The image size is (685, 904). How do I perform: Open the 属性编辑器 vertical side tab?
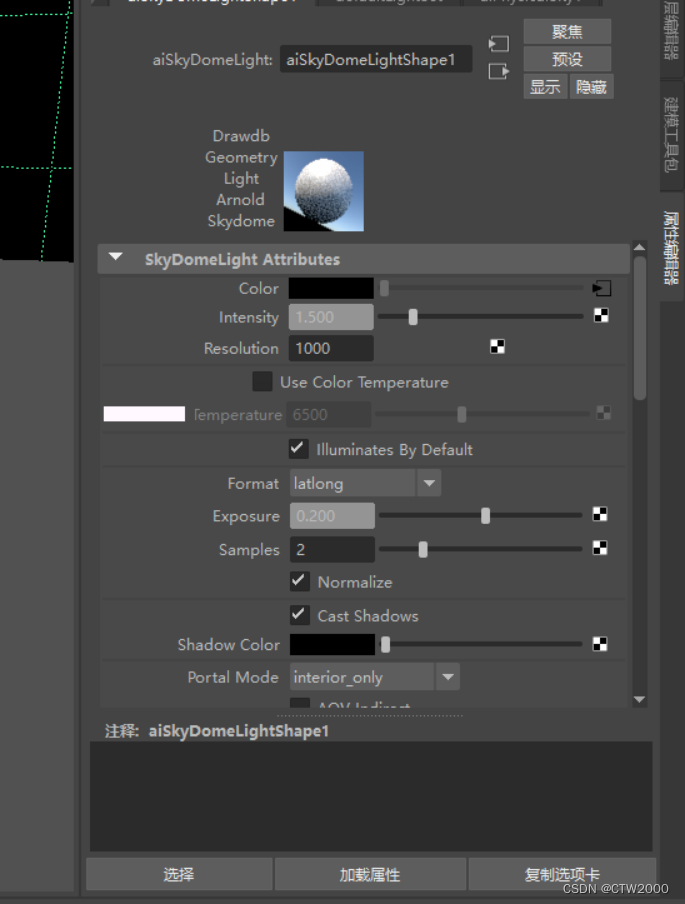[x=672, y=248]
